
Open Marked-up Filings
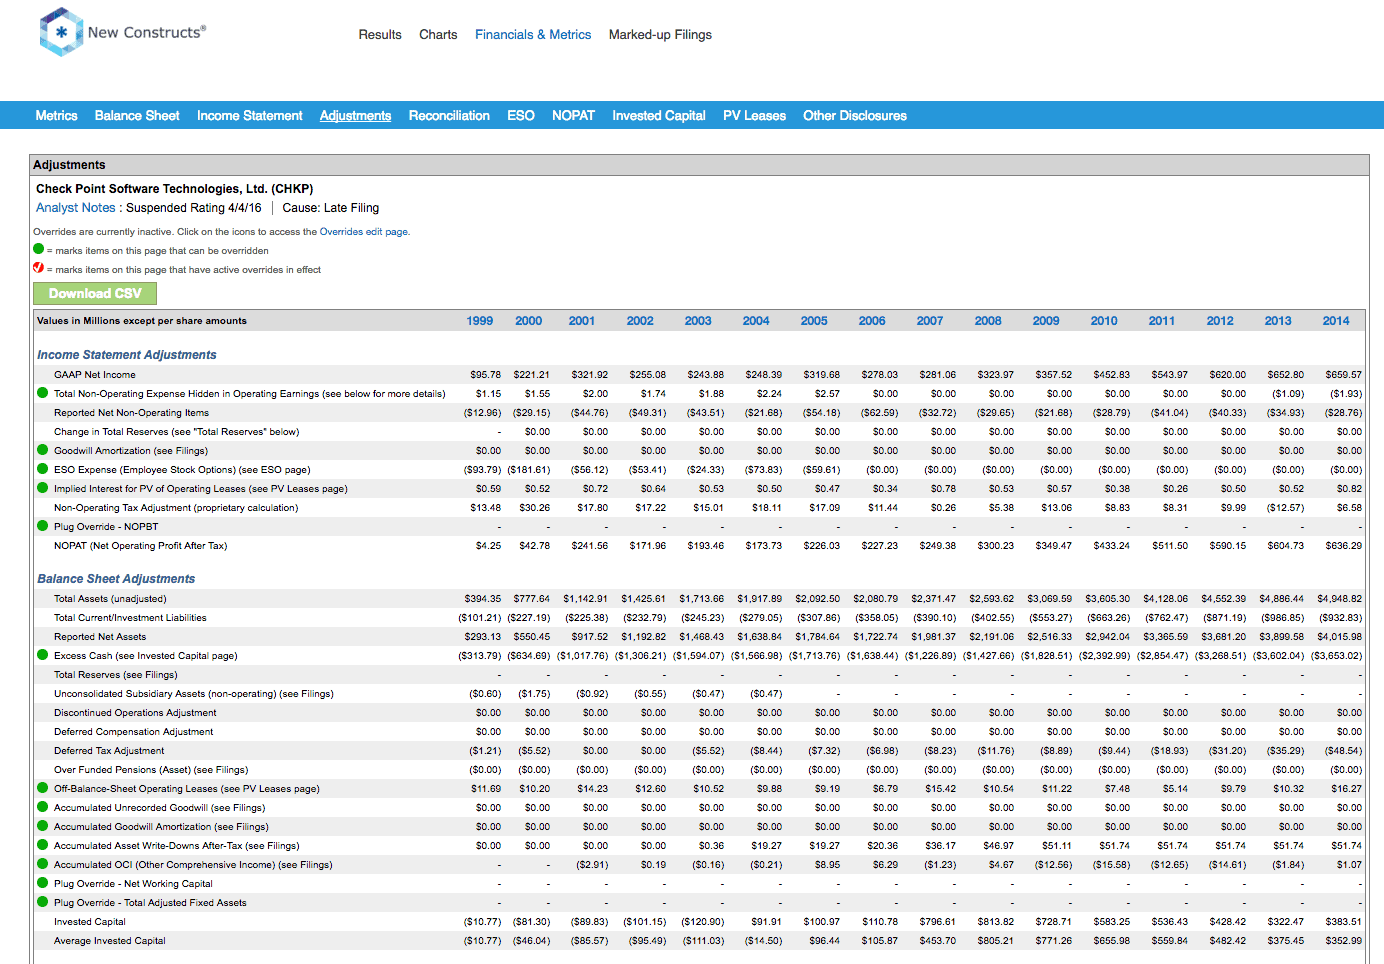(x=660, y=35)
